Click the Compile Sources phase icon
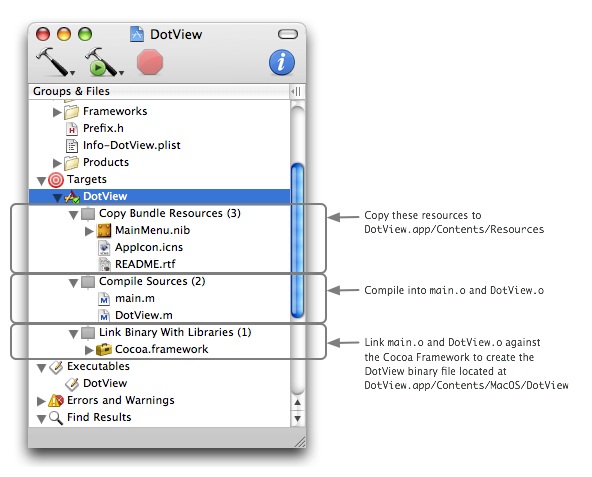The width and height of the screenshot is (592, 477). pos(88,282)
